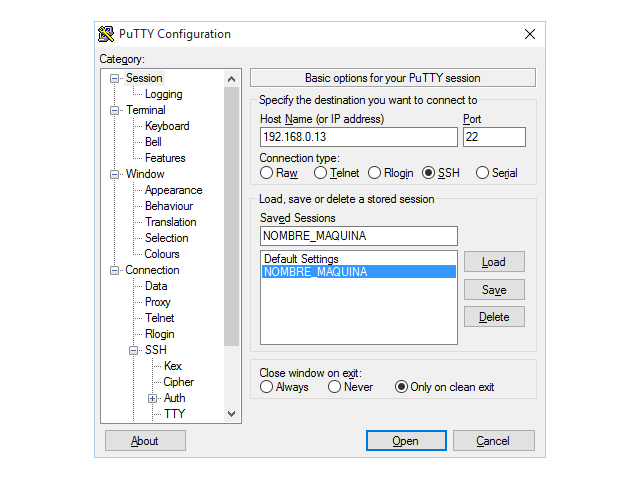Close the PuTTY Configuration window

pyautogui.click(x=530, y=34)
